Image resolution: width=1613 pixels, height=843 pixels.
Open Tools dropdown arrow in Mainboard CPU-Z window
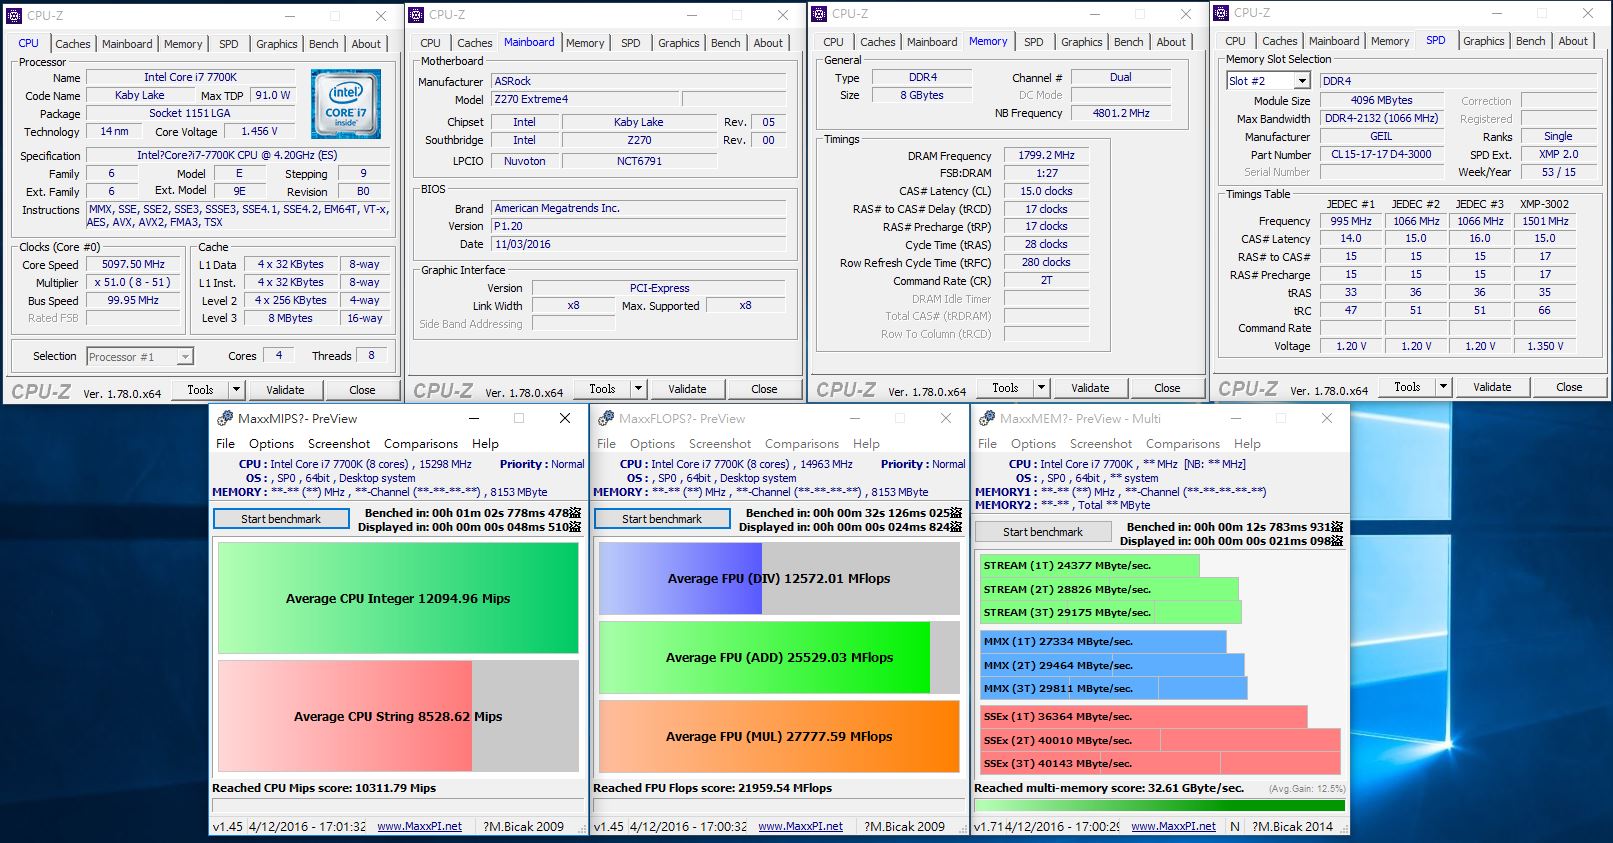tap(639, 389)
